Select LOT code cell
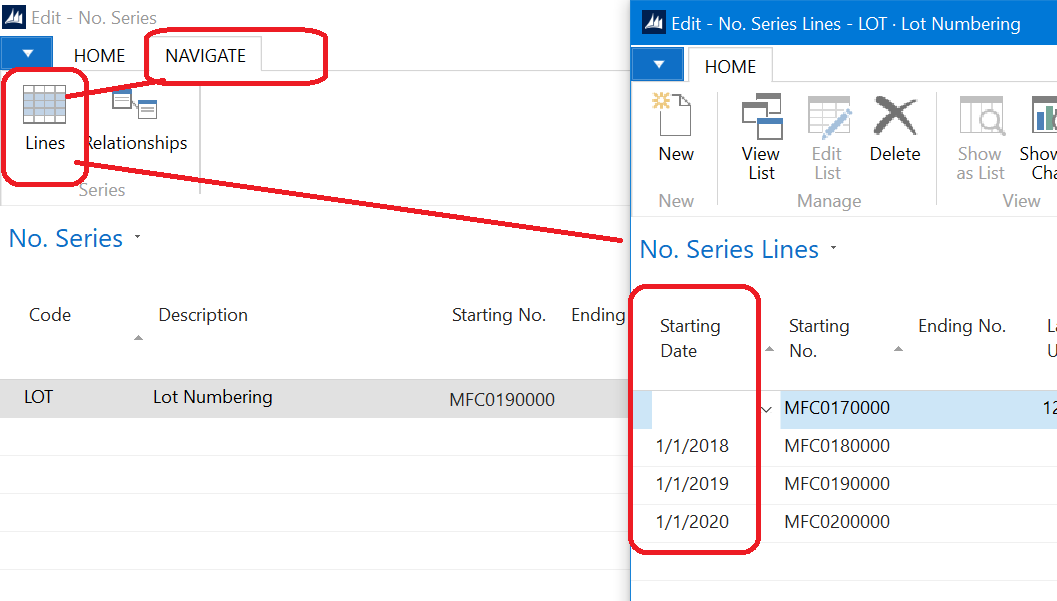 pos(38,397)
